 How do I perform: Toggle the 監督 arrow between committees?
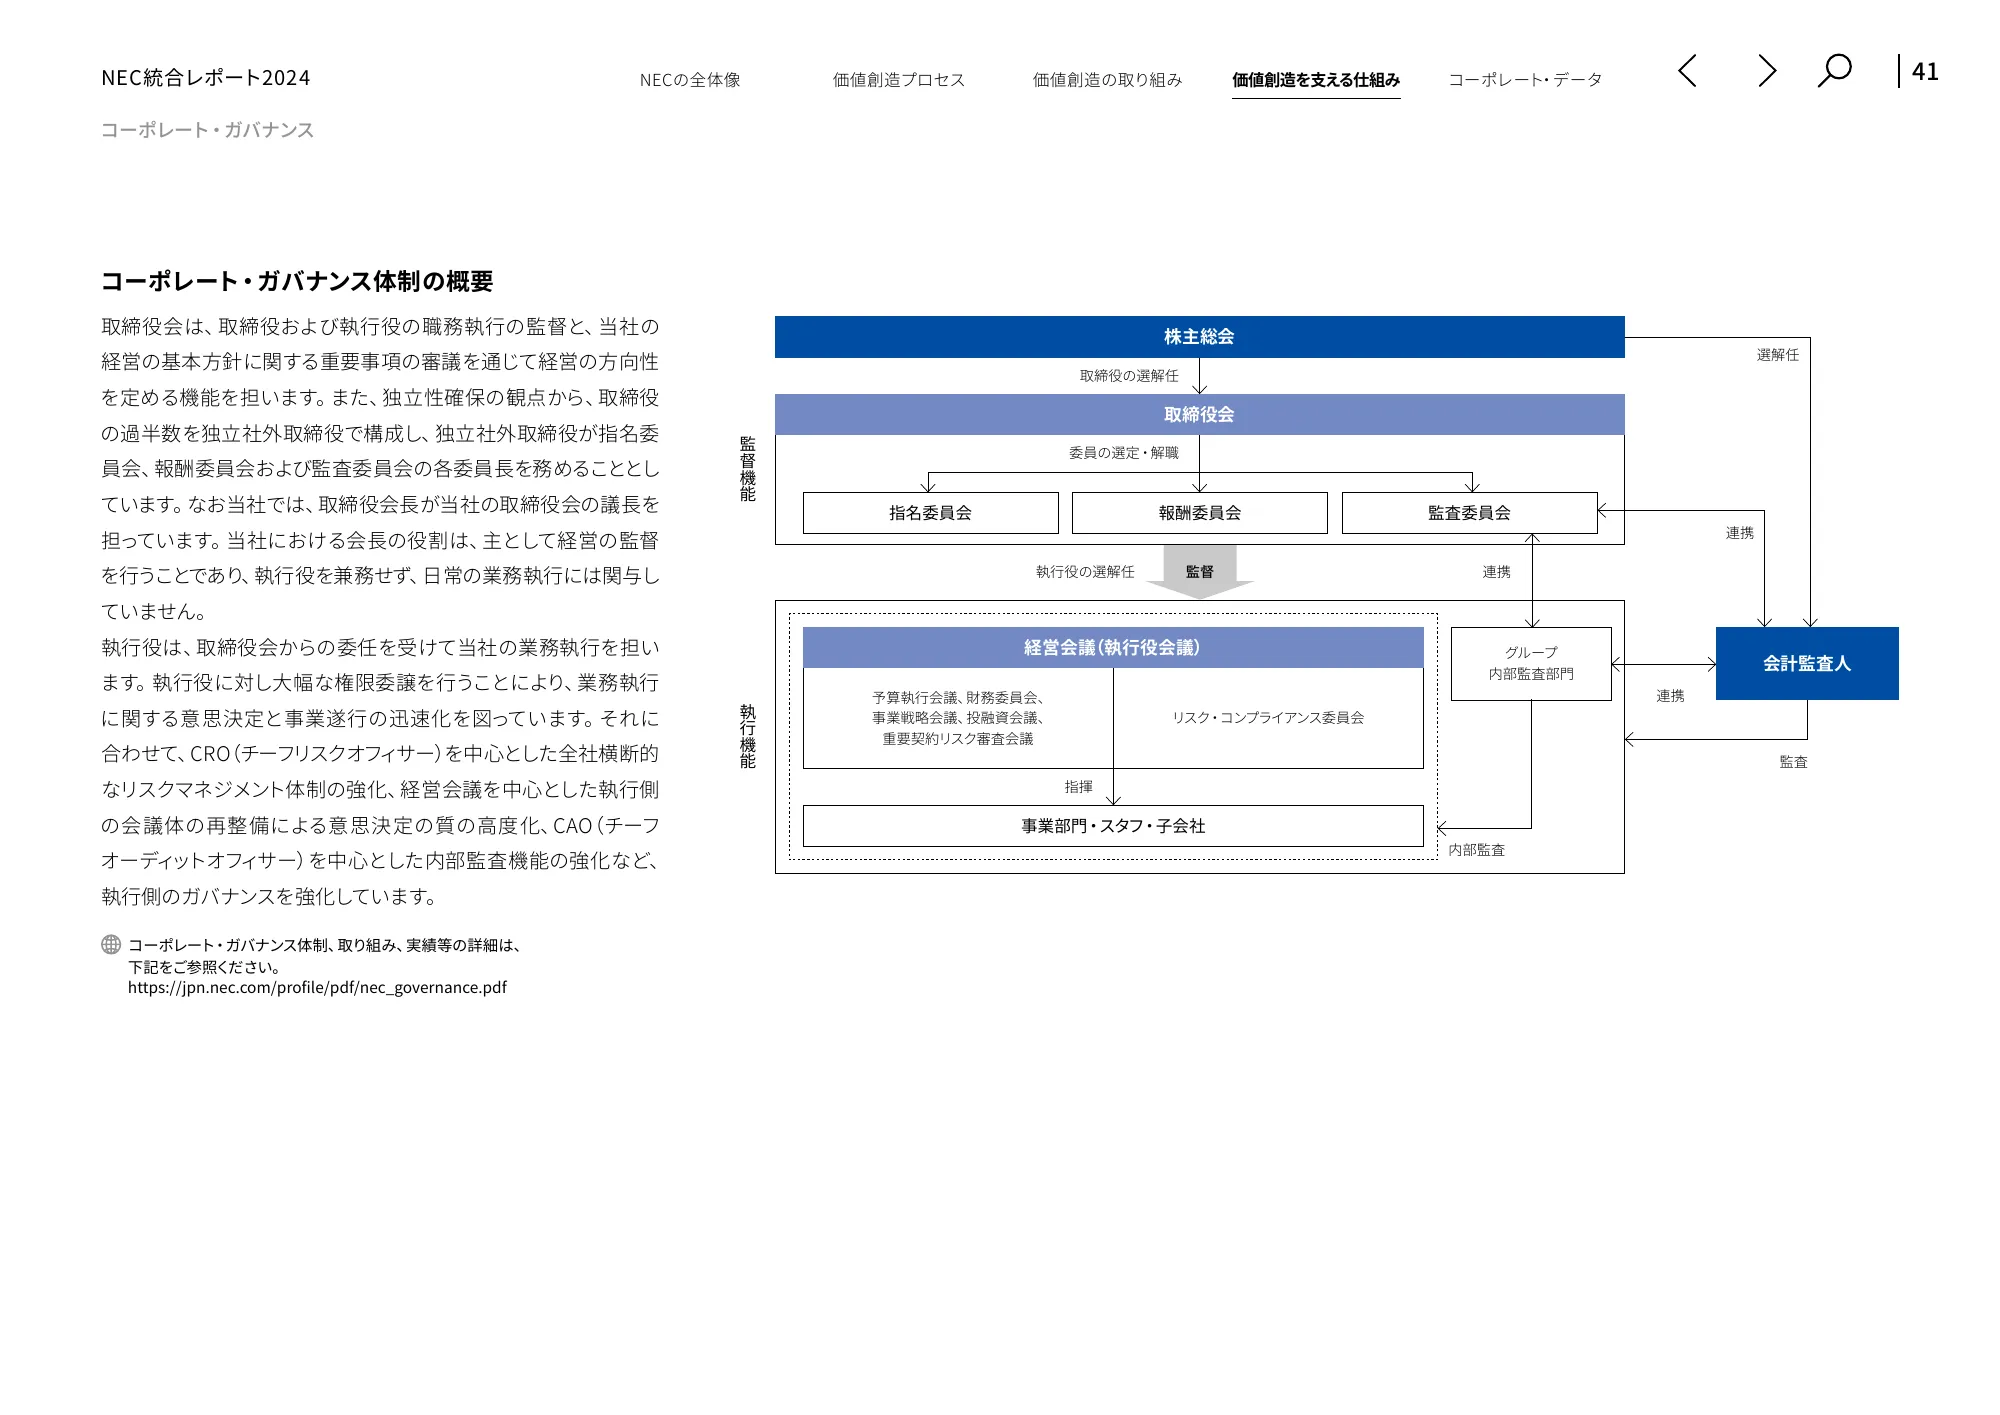pyautogui.click(x=1199, y=573)
